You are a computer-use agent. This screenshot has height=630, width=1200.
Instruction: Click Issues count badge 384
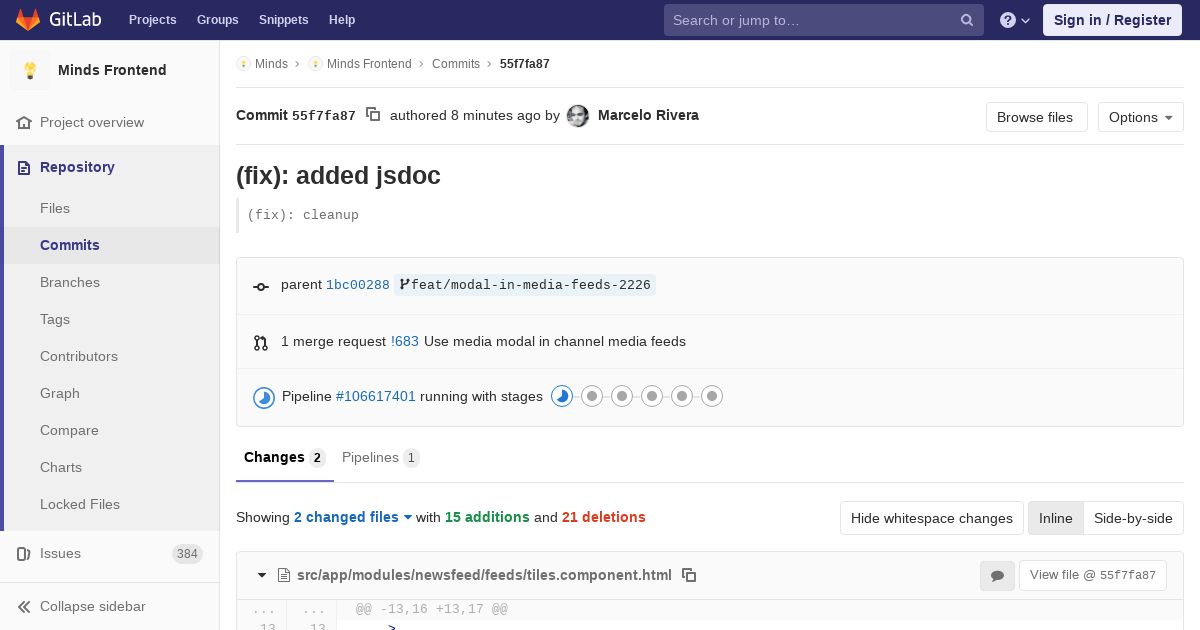tap(187, 554)
